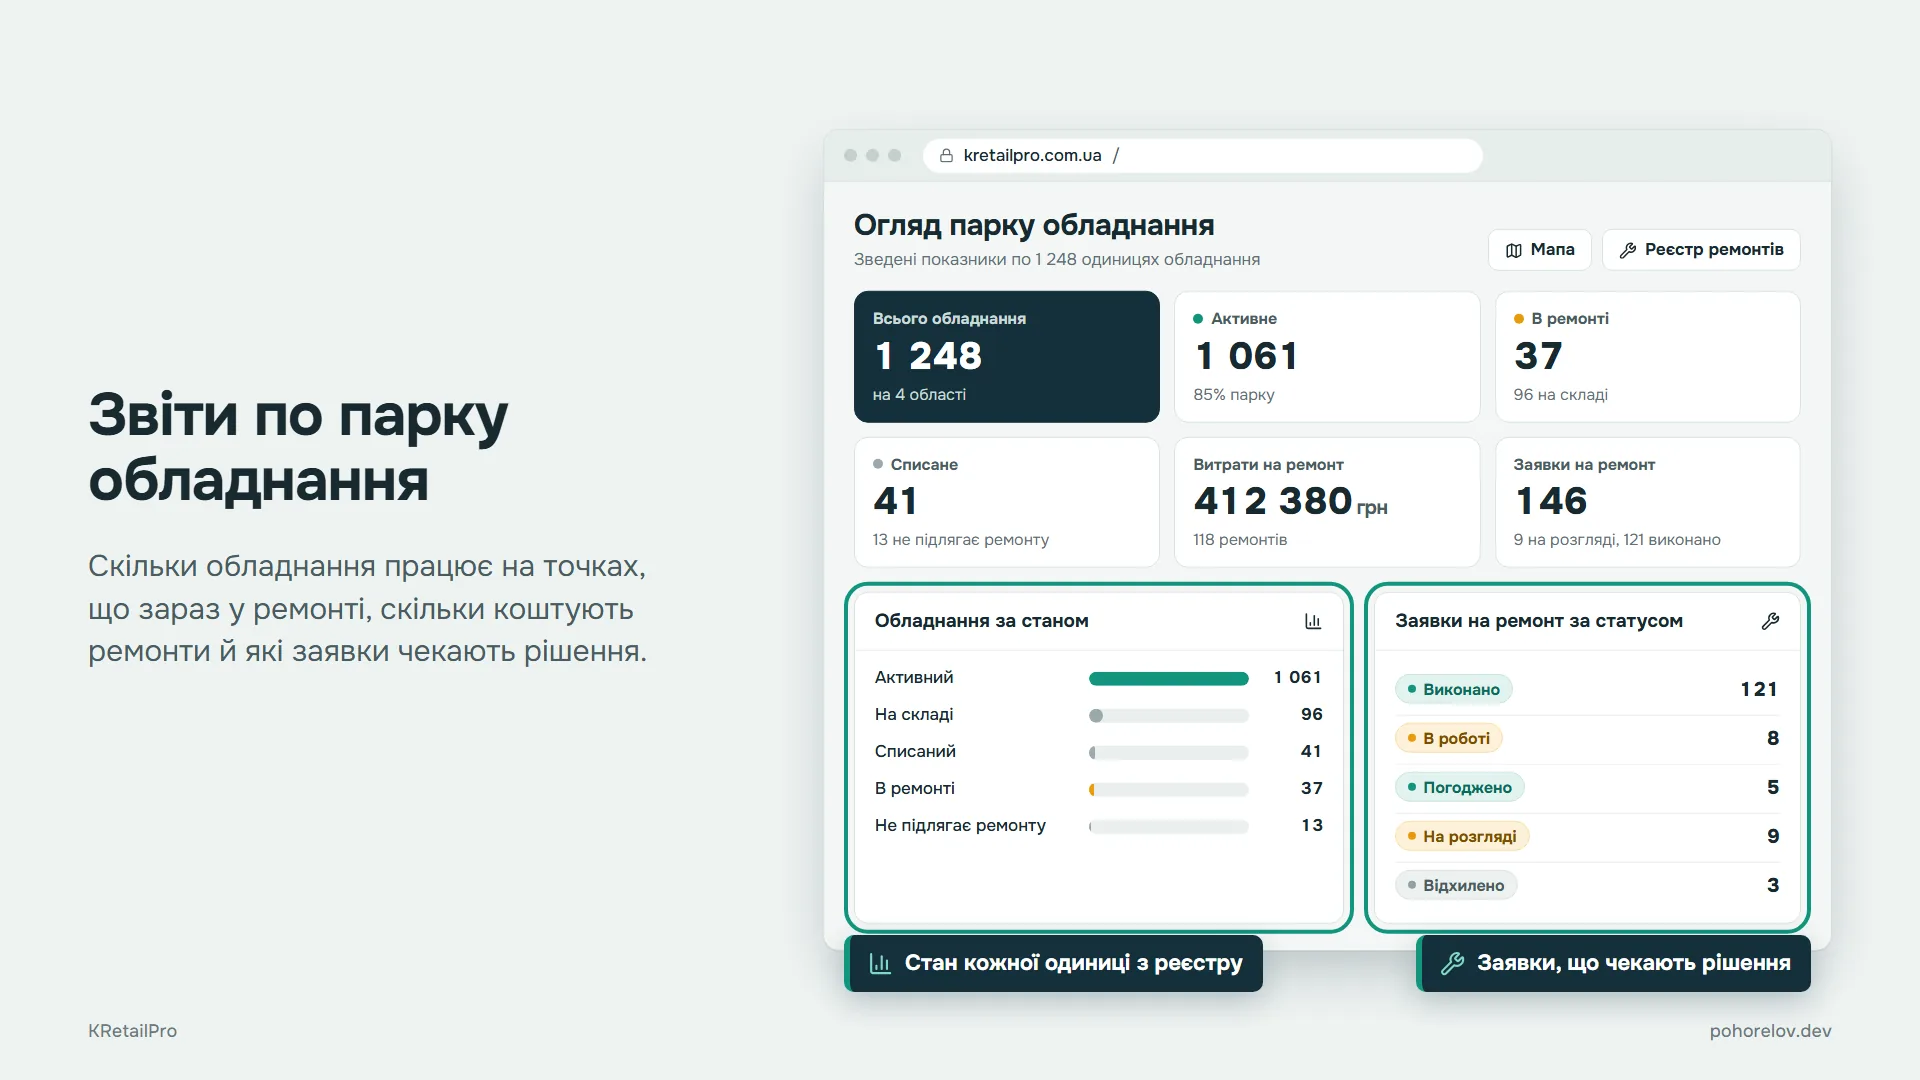
Task: Click the wrench icon in Реєстр ремонтів button
Action: tap(1628, 250)
